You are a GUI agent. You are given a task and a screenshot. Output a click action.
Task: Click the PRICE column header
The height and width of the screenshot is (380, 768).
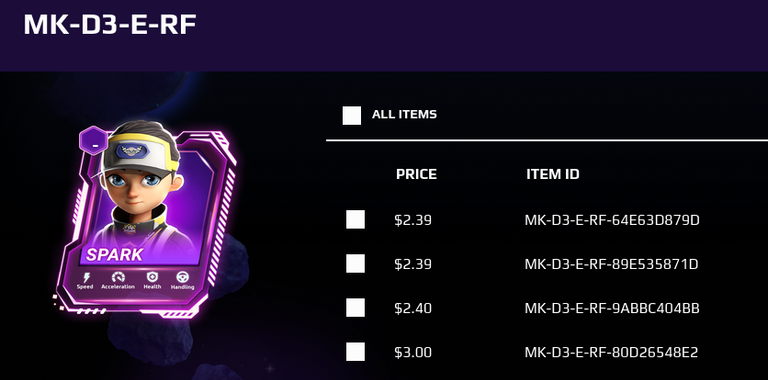click(416, 174)
